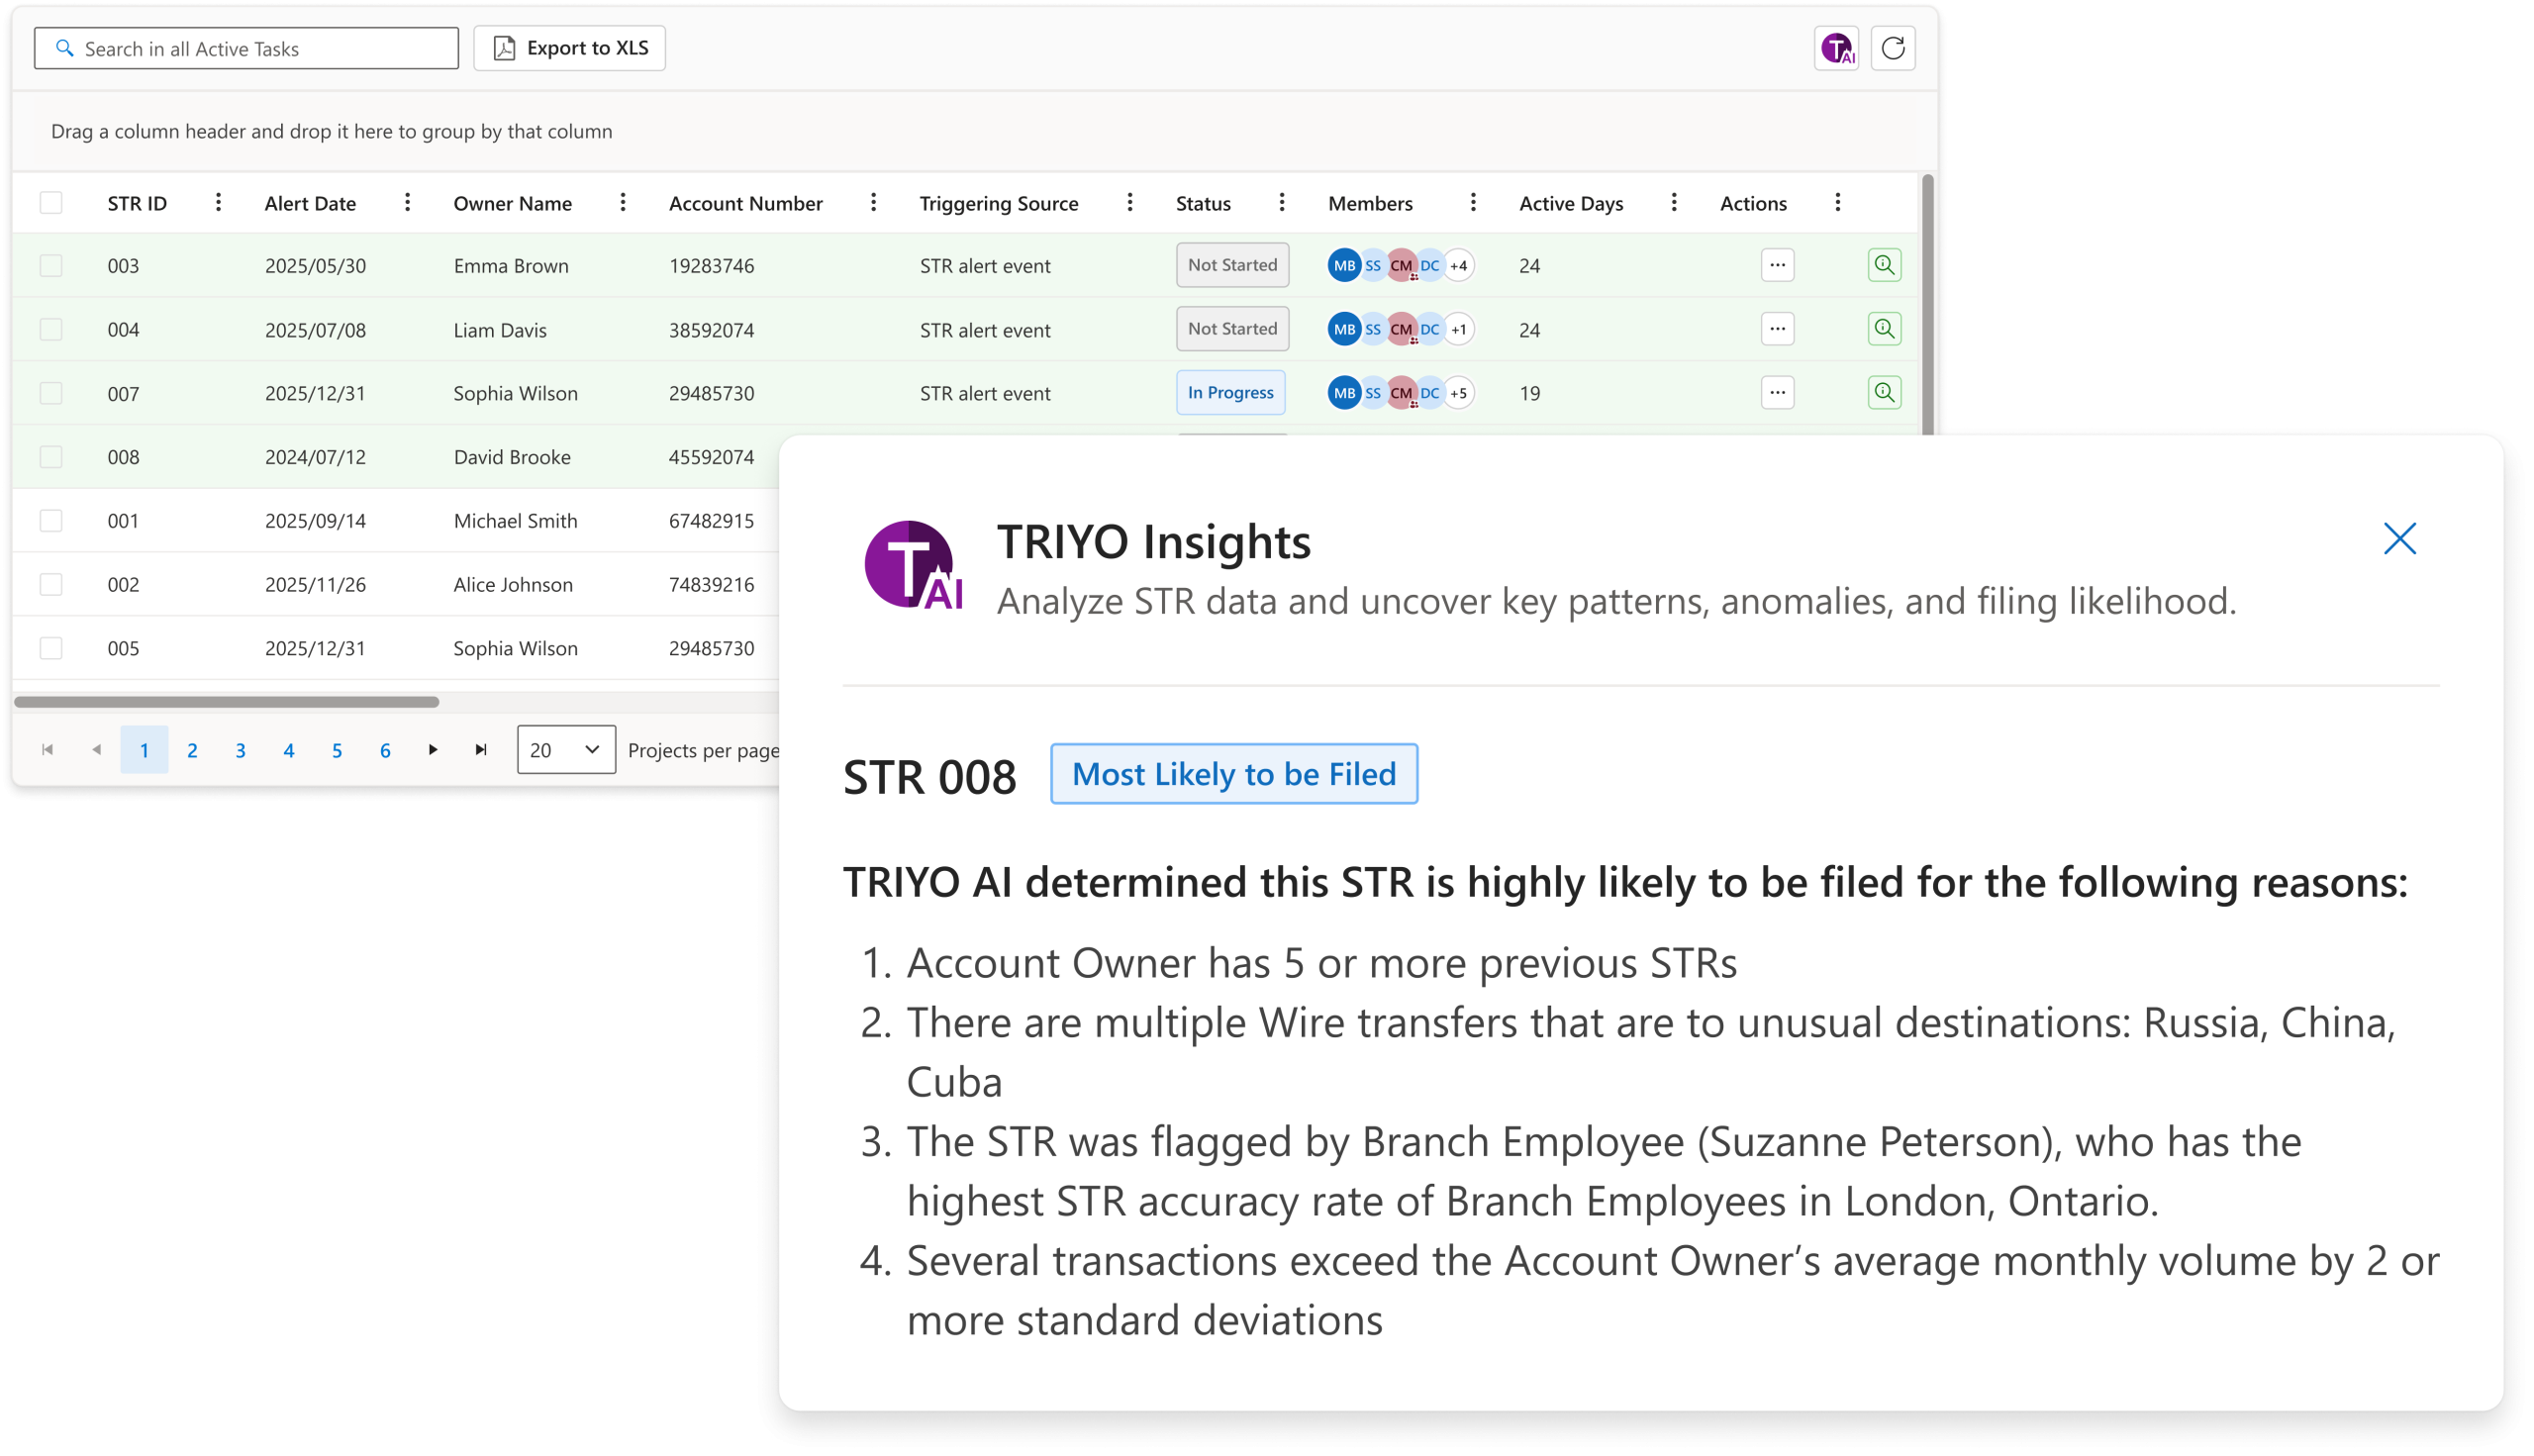This screenshot has width=2534, height=1456.
Task: Close the TRIYO Insights panel
Action: (x=2399, y=539)
